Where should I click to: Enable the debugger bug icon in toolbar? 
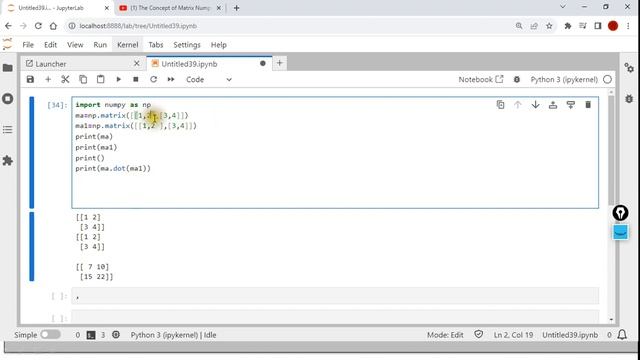pos(517,80)
